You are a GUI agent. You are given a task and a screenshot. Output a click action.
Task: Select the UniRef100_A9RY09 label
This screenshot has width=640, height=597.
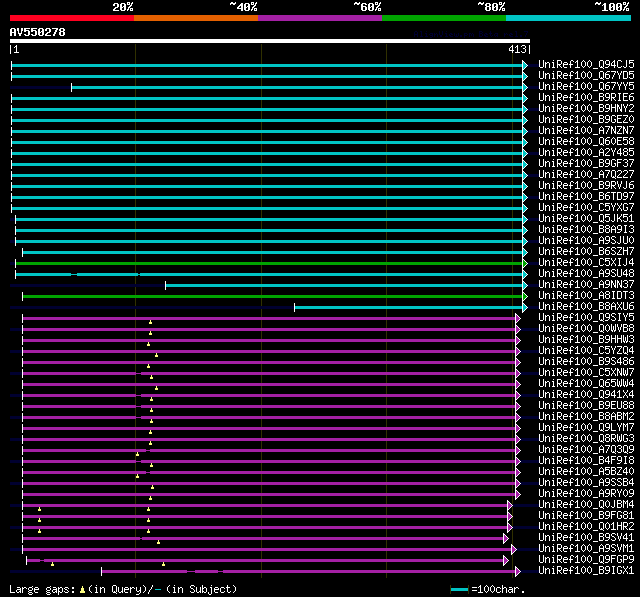coord(586,494)
